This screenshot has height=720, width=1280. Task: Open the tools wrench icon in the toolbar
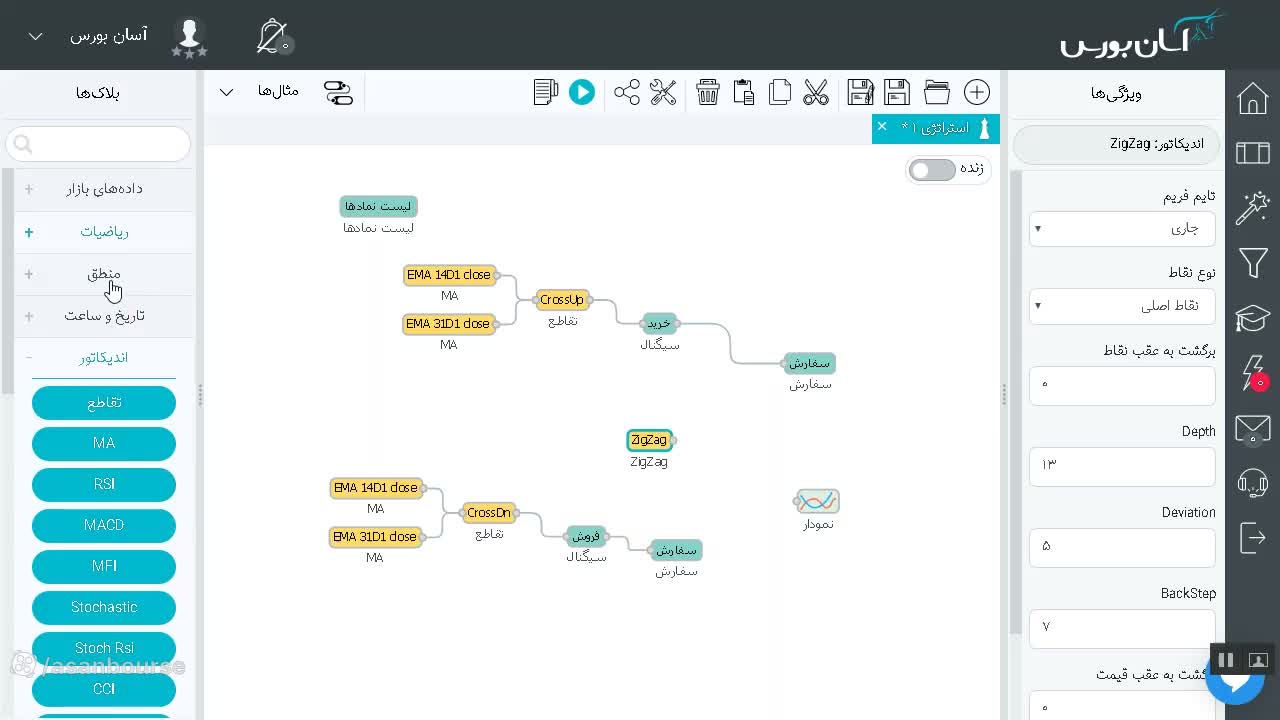point(663,93)
